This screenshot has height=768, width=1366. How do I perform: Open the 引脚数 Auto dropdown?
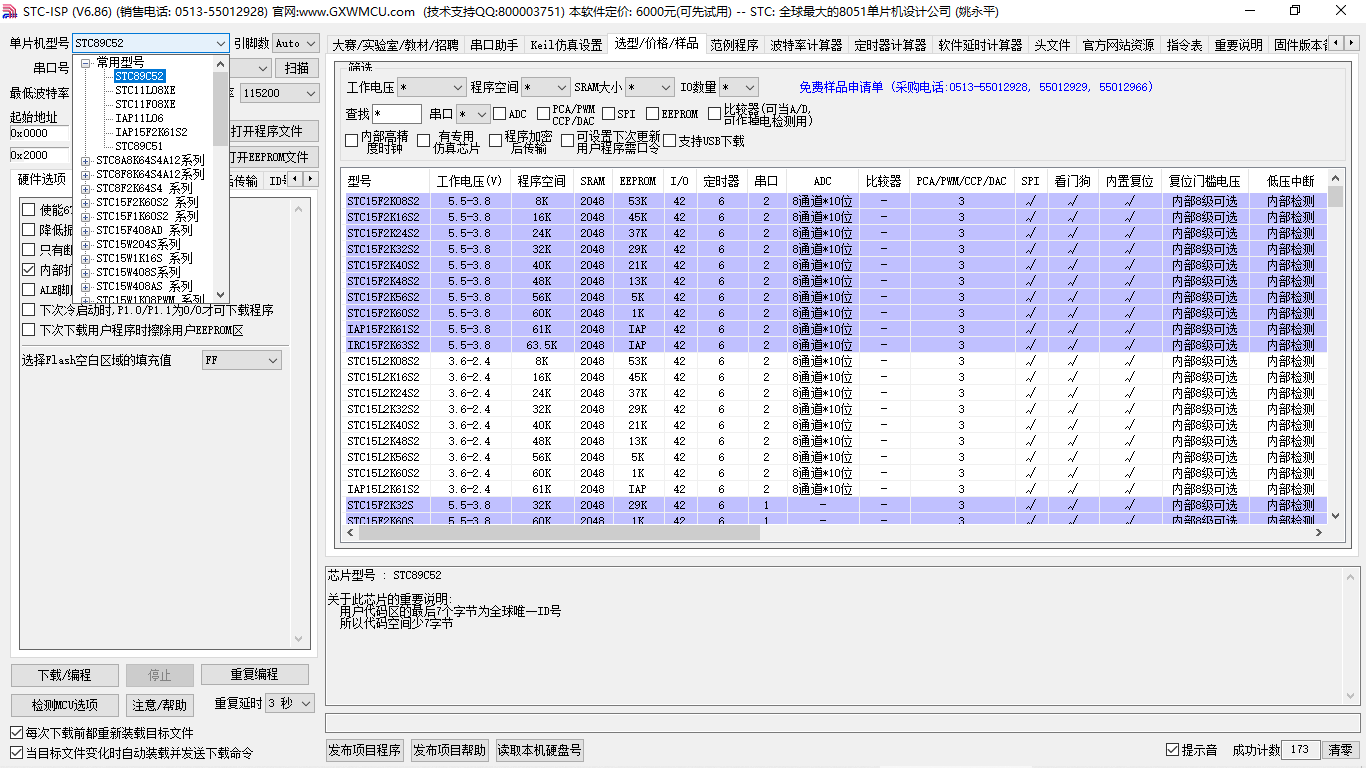pyautogui.click(x=295, y=43)
